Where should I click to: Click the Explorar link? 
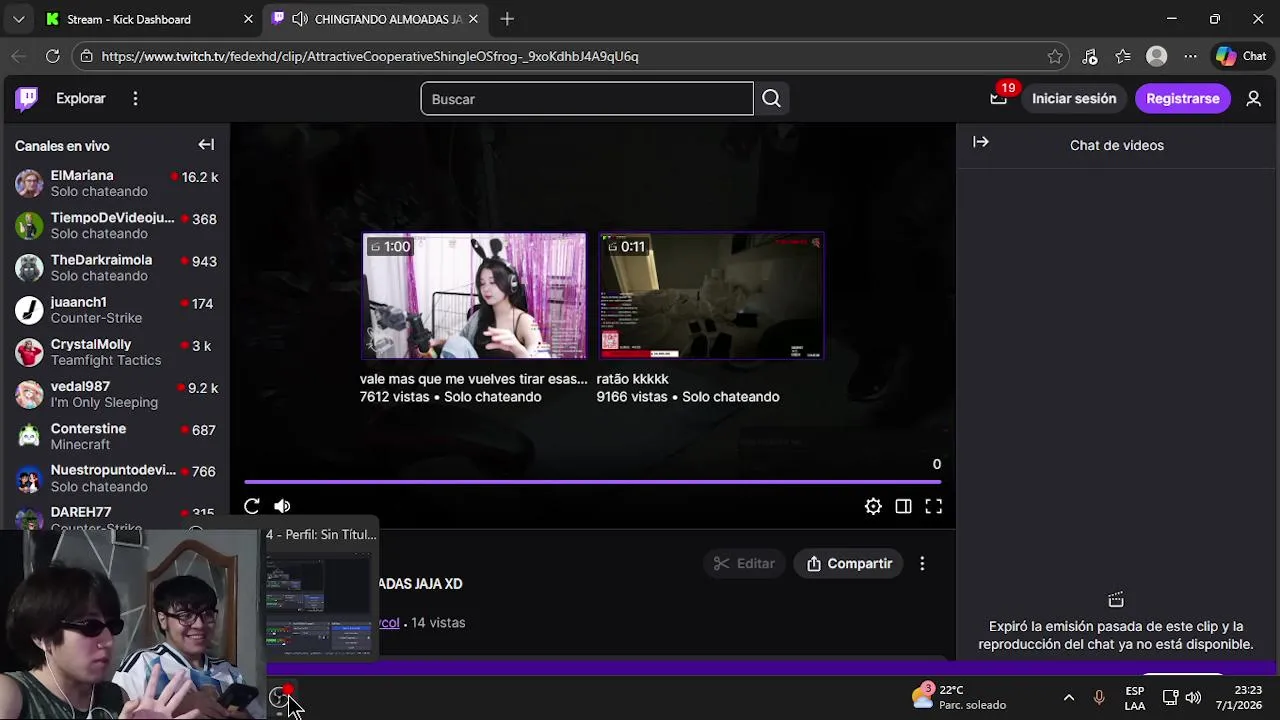81,98
